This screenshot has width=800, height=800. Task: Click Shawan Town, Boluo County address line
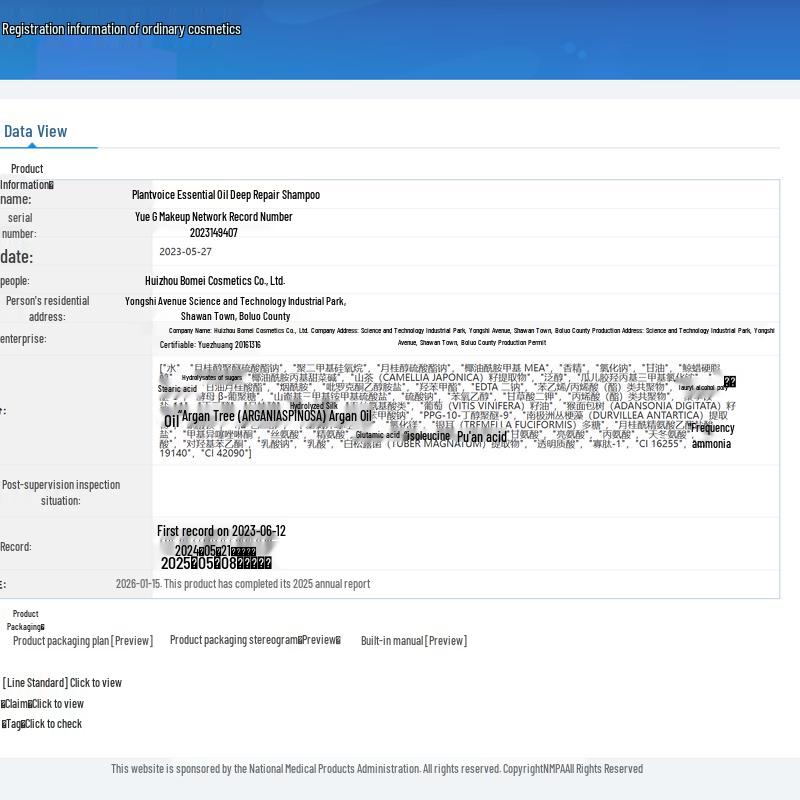point(236,316)
